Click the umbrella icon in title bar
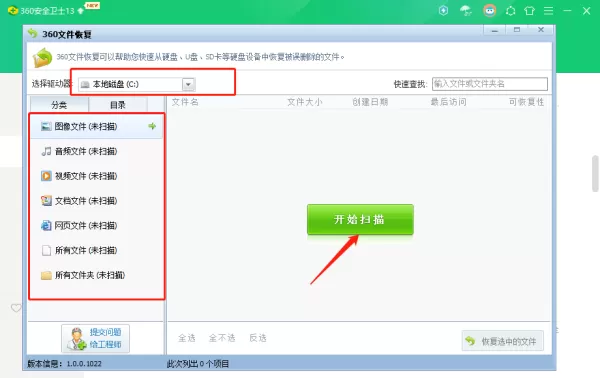 (466, 10)
